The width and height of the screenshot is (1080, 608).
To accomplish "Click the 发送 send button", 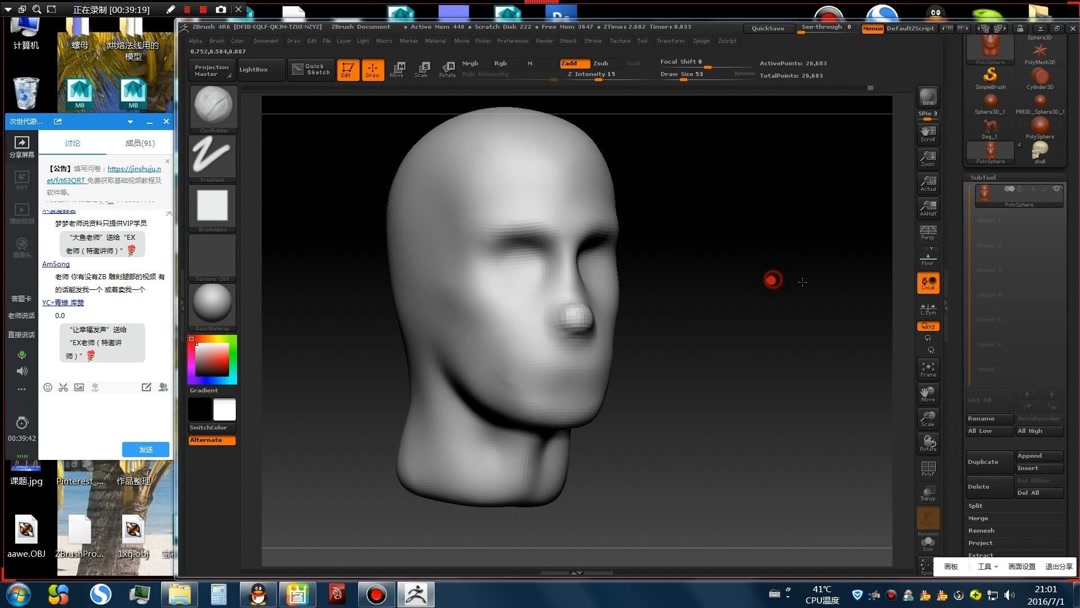I will [145, 450].
